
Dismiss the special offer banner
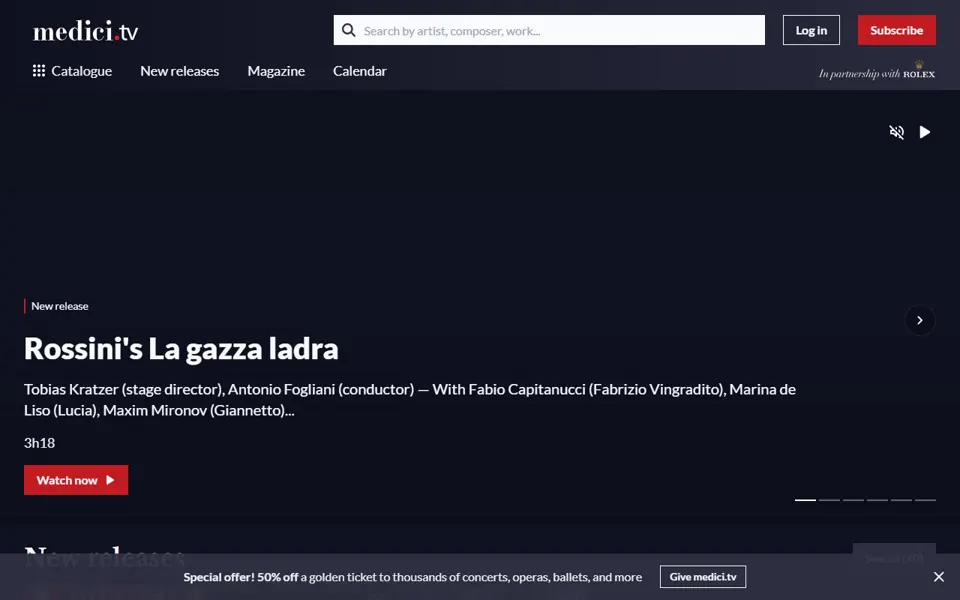pos(939,577)
